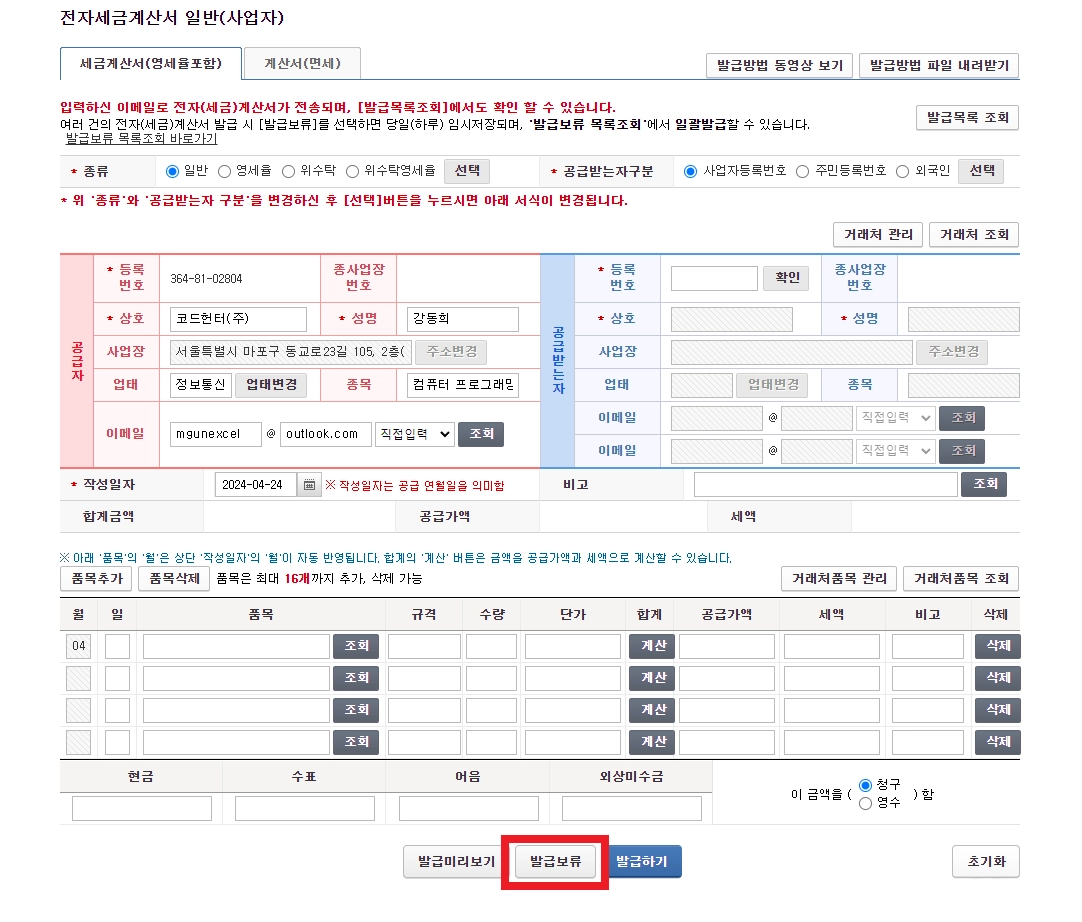
Task: Switch to the 계산서(면세) tab
Action: pos(302,63)
